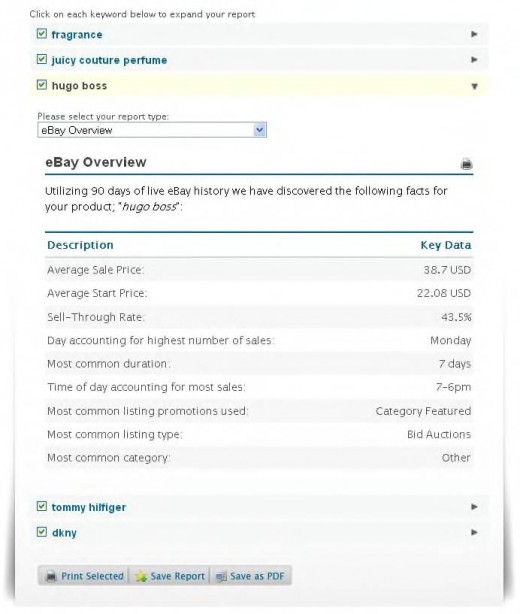This screenshot has width=520, height=614.
Task: Expand the juicy couture perfume arrow
Action: [474, 60]
